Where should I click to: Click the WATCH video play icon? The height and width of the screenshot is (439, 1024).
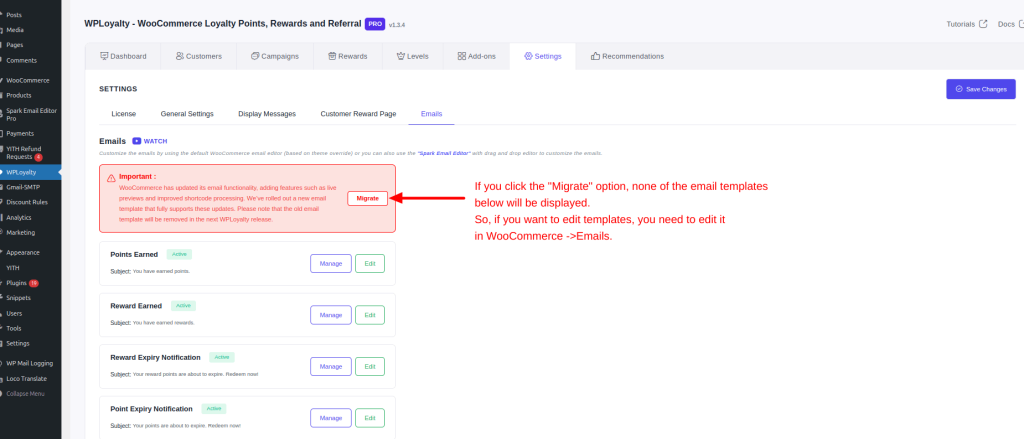point(136,140)
